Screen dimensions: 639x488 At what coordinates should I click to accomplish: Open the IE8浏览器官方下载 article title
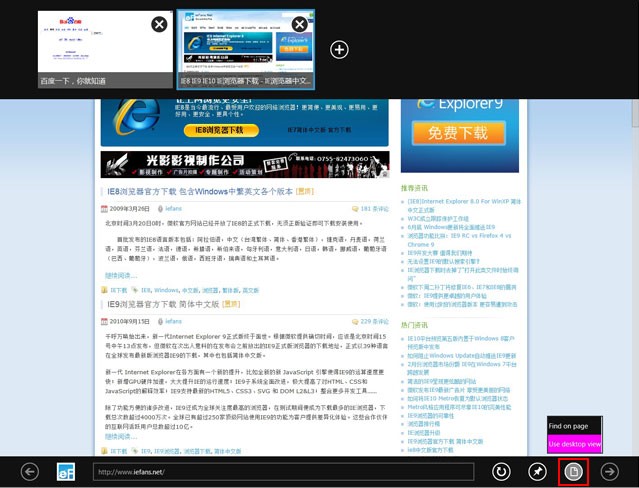click(x=200, y=191)
